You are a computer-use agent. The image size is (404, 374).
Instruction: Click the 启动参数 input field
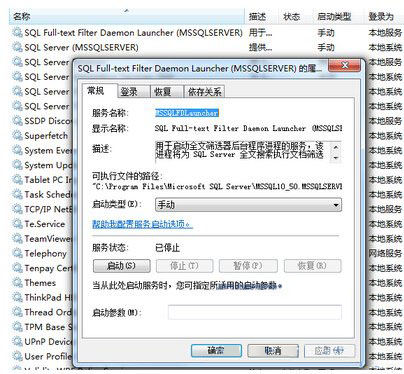coord(255,312)
